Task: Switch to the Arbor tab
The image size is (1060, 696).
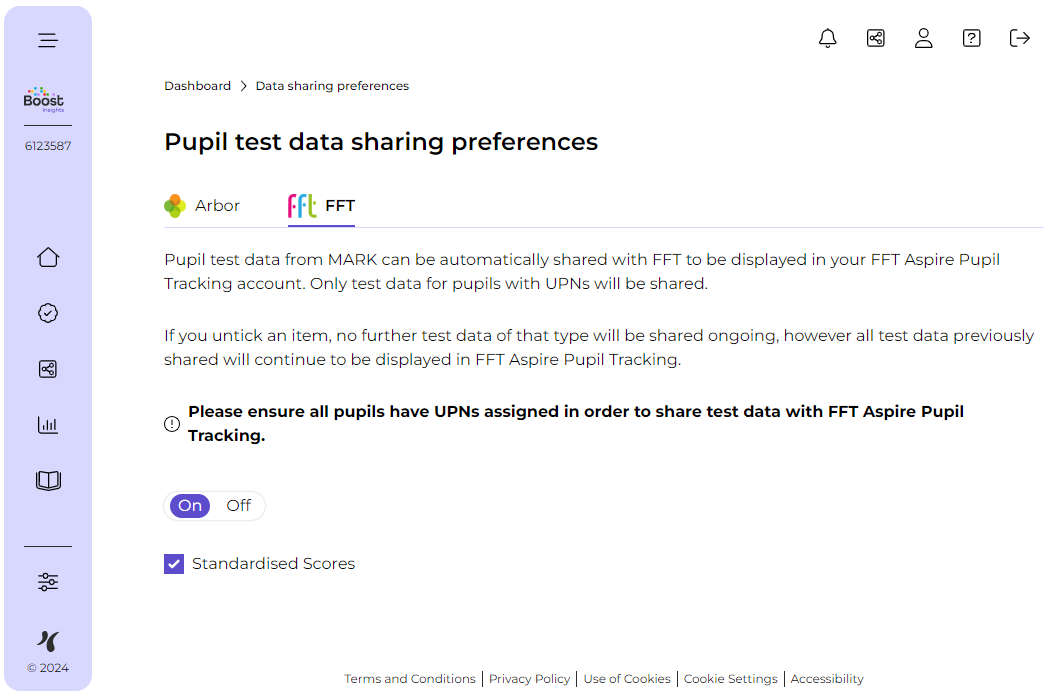Action: pos(203,206)
